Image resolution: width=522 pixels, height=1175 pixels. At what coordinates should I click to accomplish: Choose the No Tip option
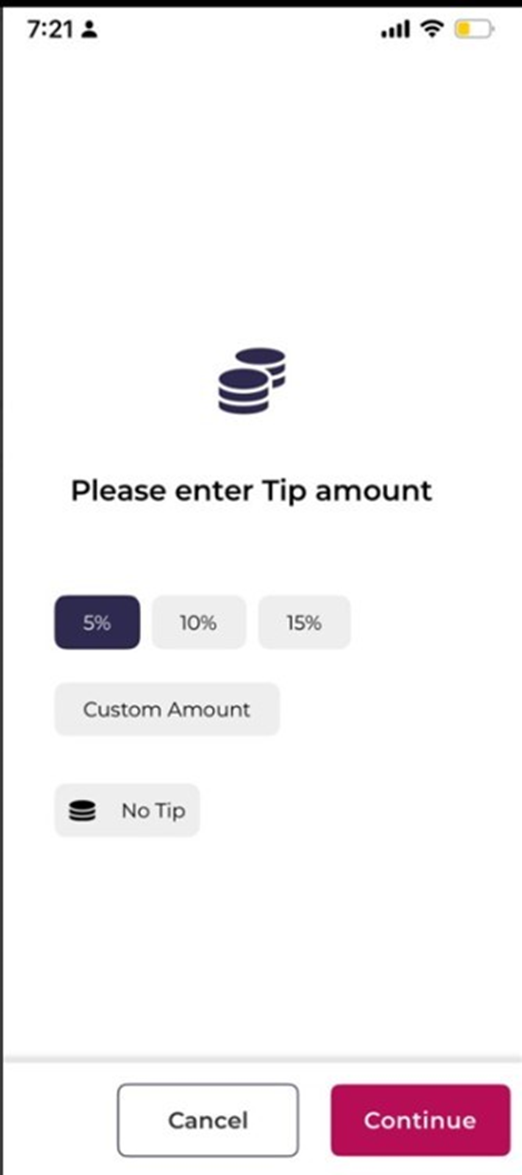click(x=127, y=810)
